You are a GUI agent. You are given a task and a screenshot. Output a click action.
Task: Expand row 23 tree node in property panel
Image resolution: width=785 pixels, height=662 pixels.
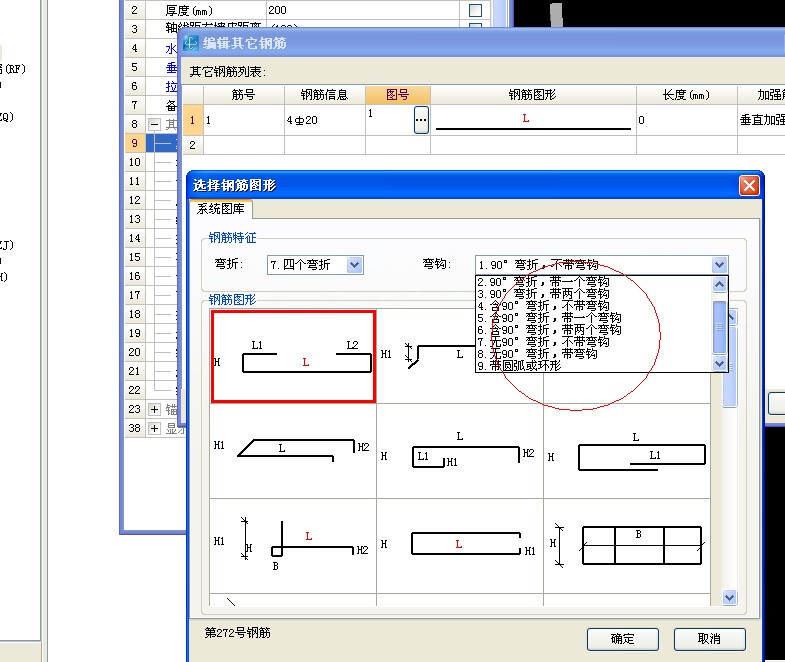155,410
